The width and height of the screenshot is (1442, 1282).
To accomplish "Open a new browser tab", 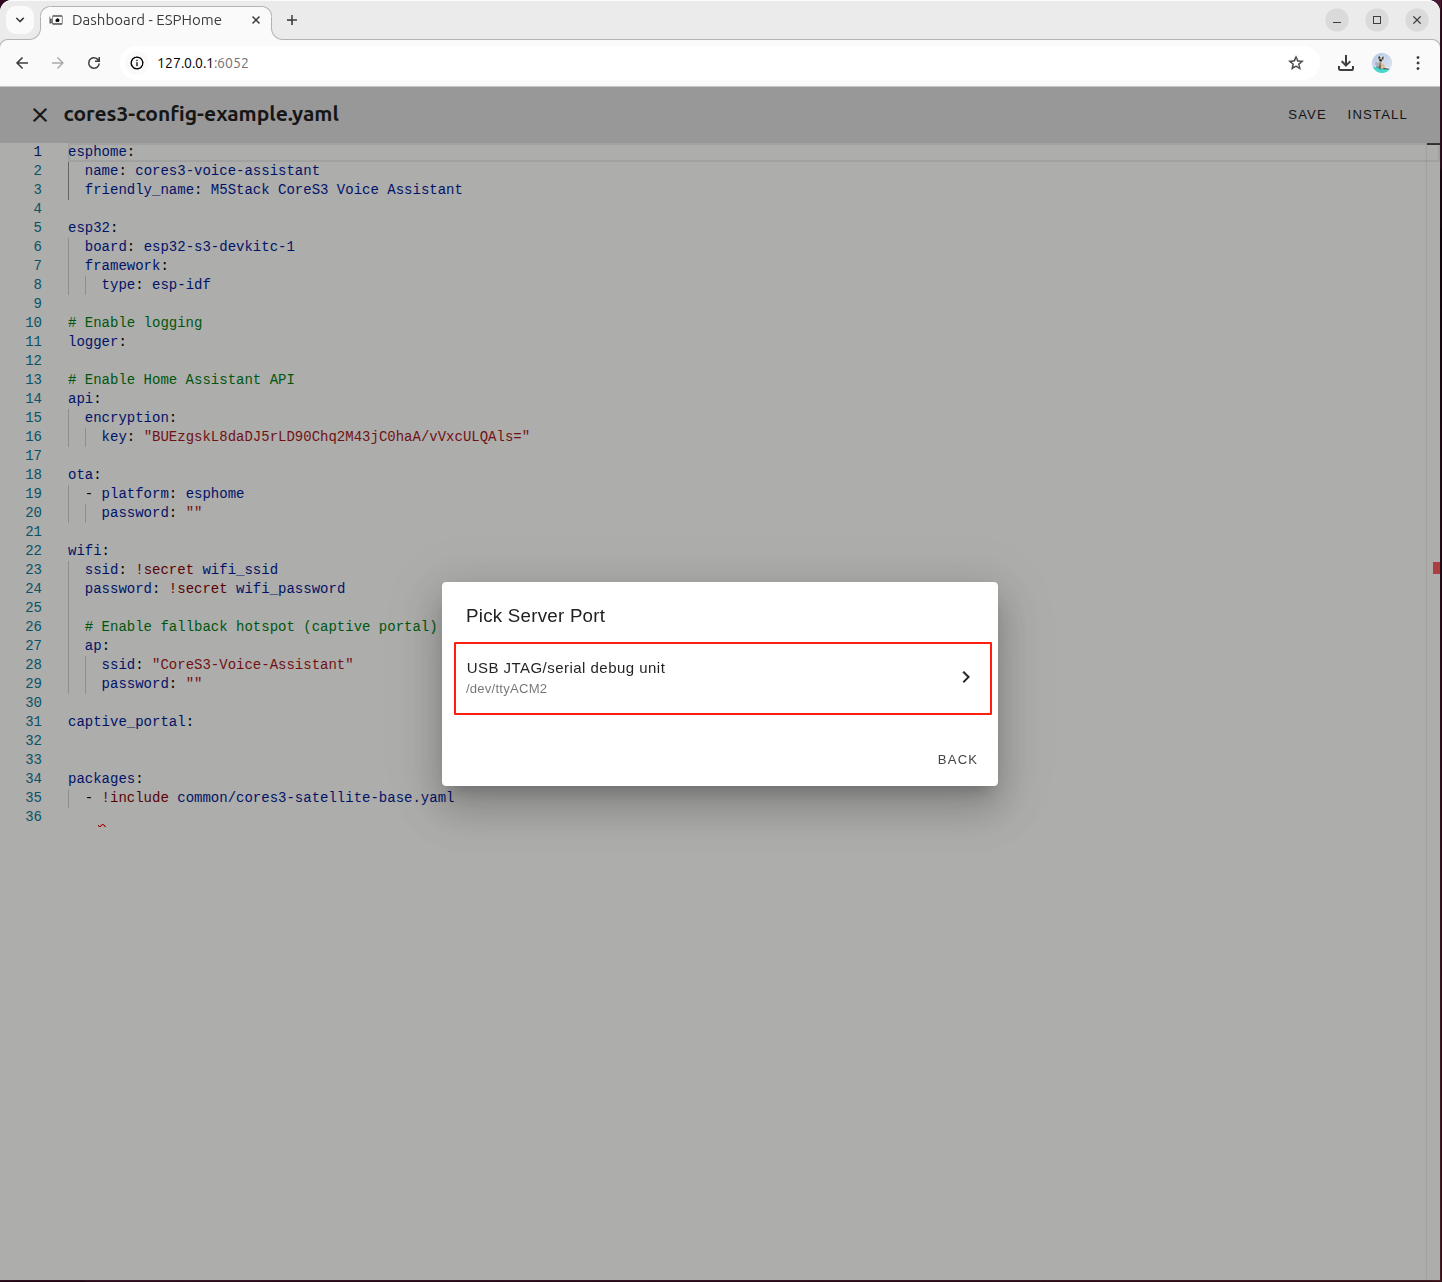I will pyautogui.click(x=292, y=20).
